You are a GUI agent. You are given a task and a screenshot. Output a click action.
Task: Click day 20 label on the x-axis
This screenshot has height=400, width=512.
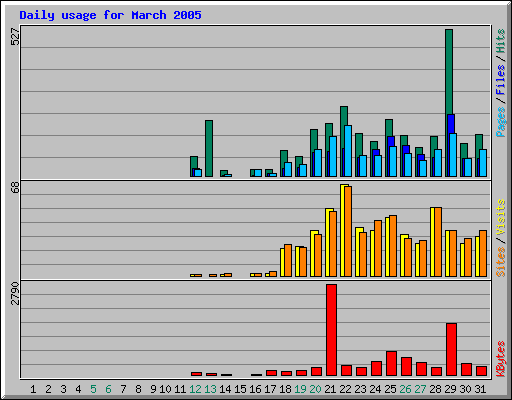pyautogui.click(x=315, y=389)
